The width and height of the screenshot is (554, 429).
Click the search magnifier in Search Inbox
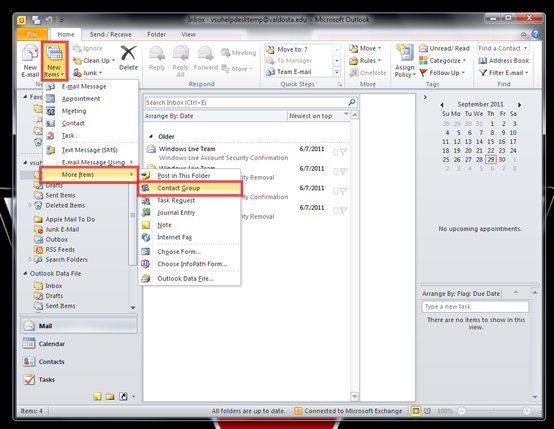[x=352, y=102]
